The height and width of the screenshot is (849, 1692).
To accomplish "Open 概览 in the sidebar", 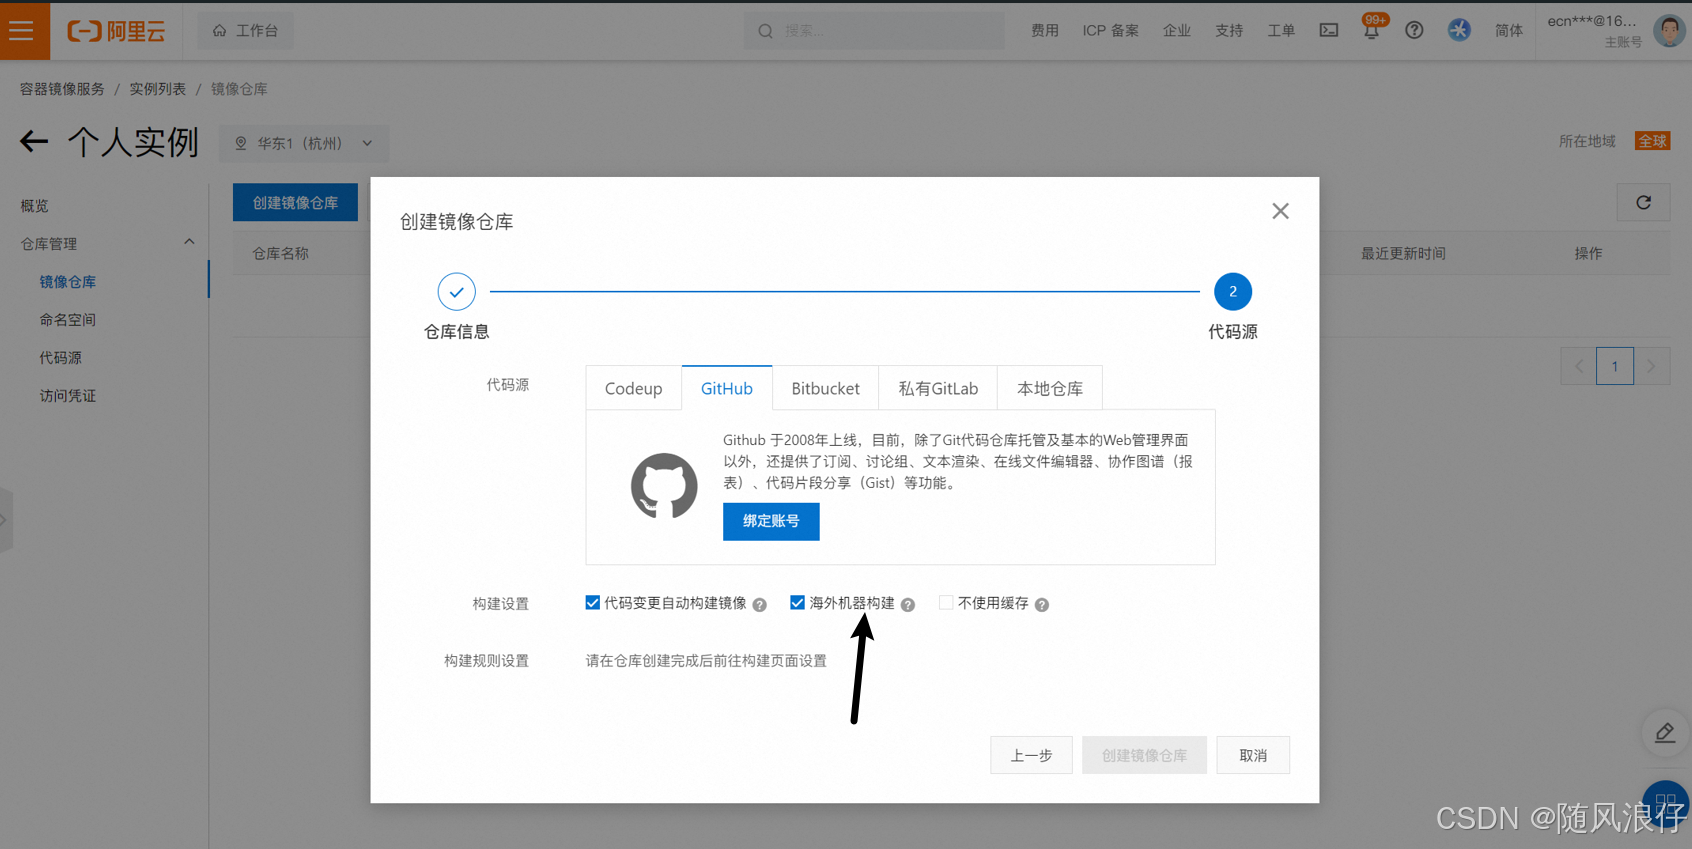I will (x=35, y=206).
